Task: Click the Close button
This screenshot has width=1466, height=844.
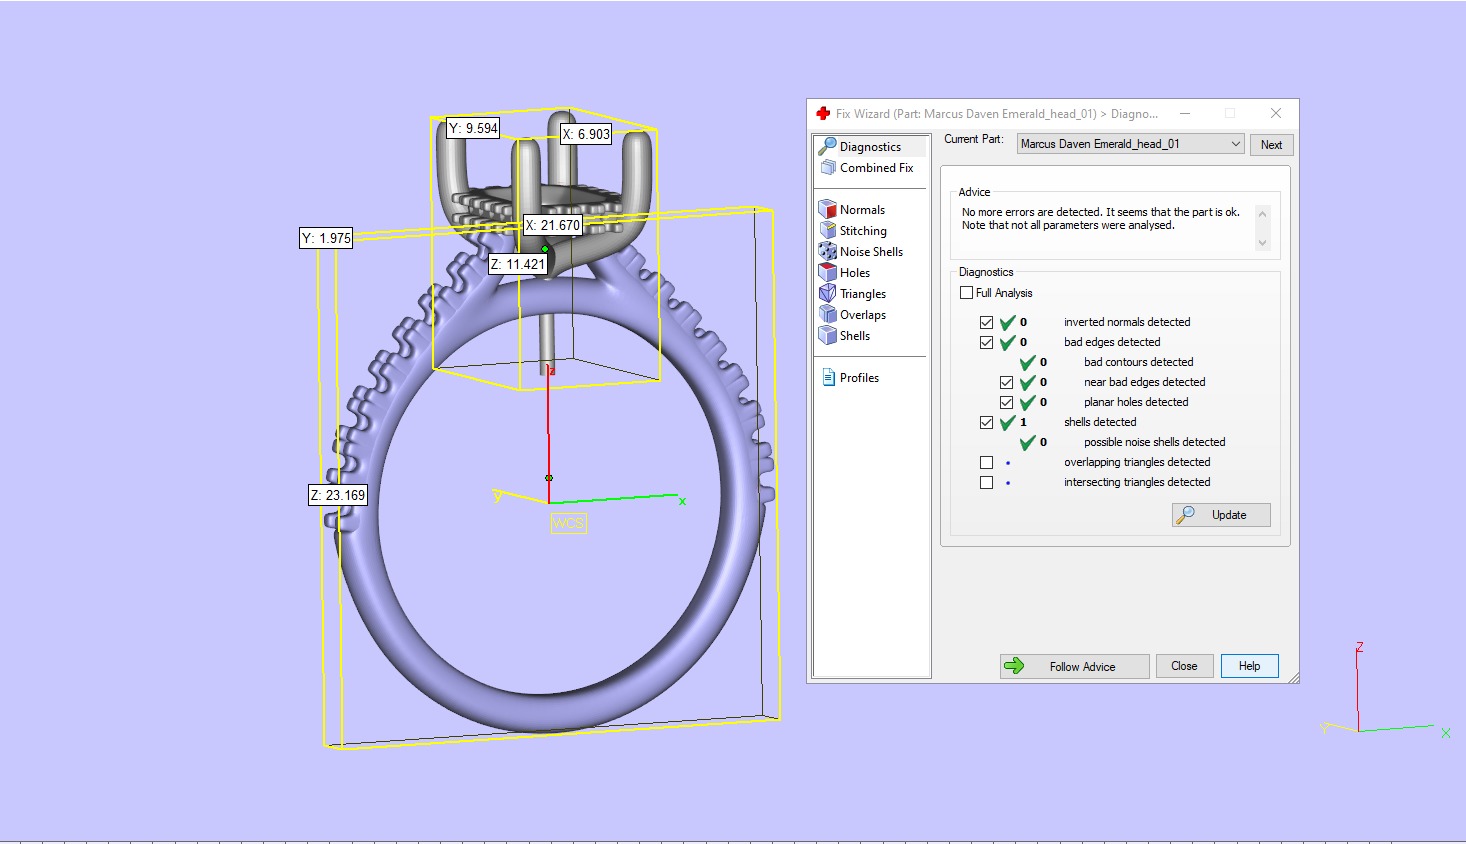Action: coord(1184,666)
